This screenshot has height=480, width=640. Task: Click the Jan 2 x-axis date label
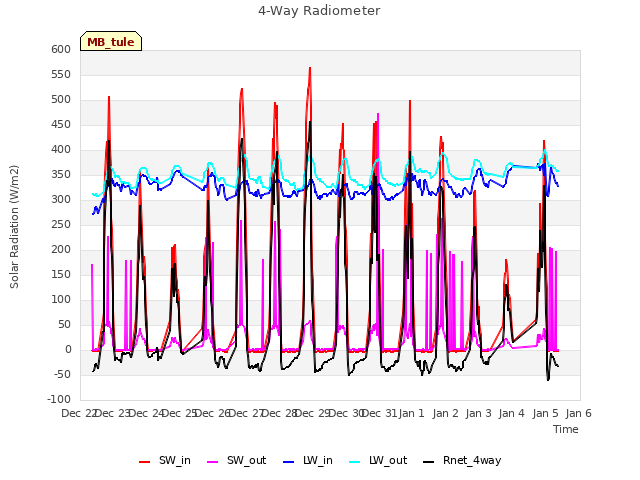446,413
